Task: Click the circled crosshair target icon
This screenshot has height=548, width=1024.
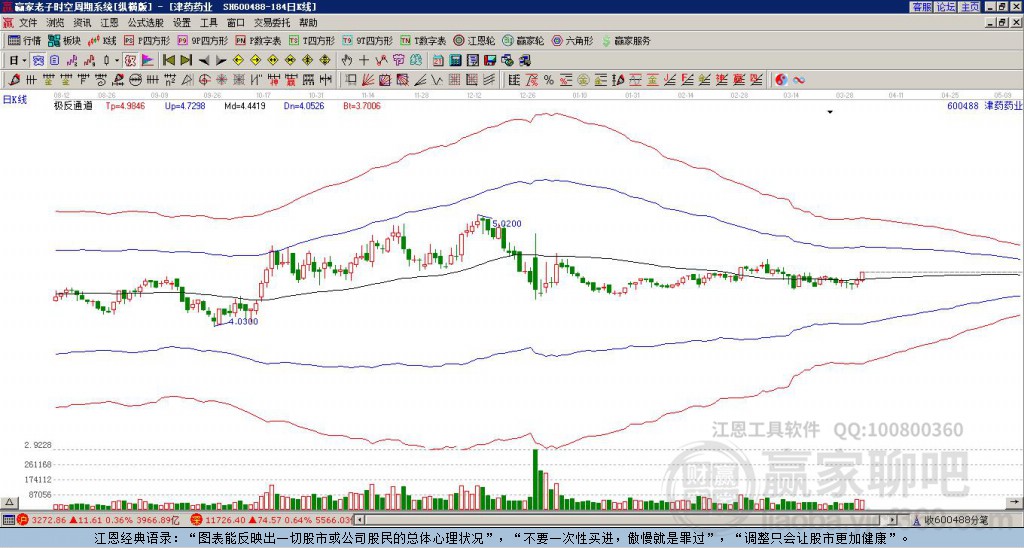Action: (204, 80)
